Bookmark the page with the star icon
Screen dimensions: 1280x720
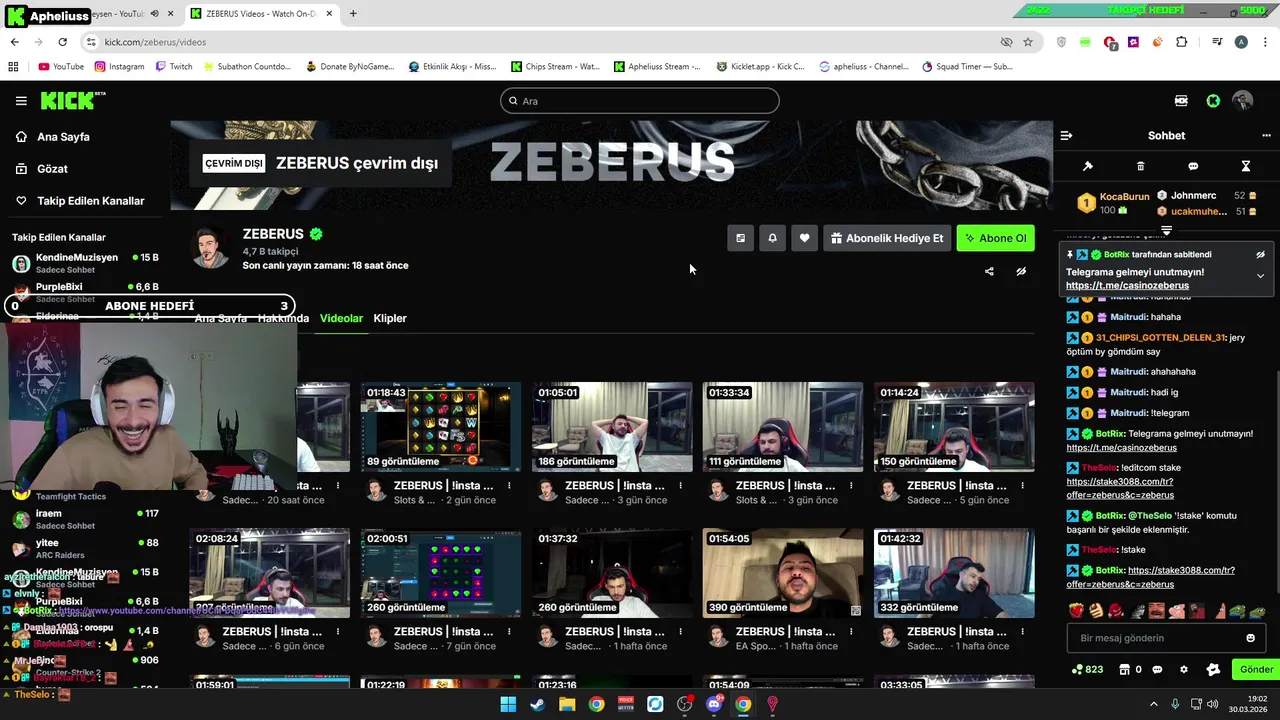click(1028, 42)
